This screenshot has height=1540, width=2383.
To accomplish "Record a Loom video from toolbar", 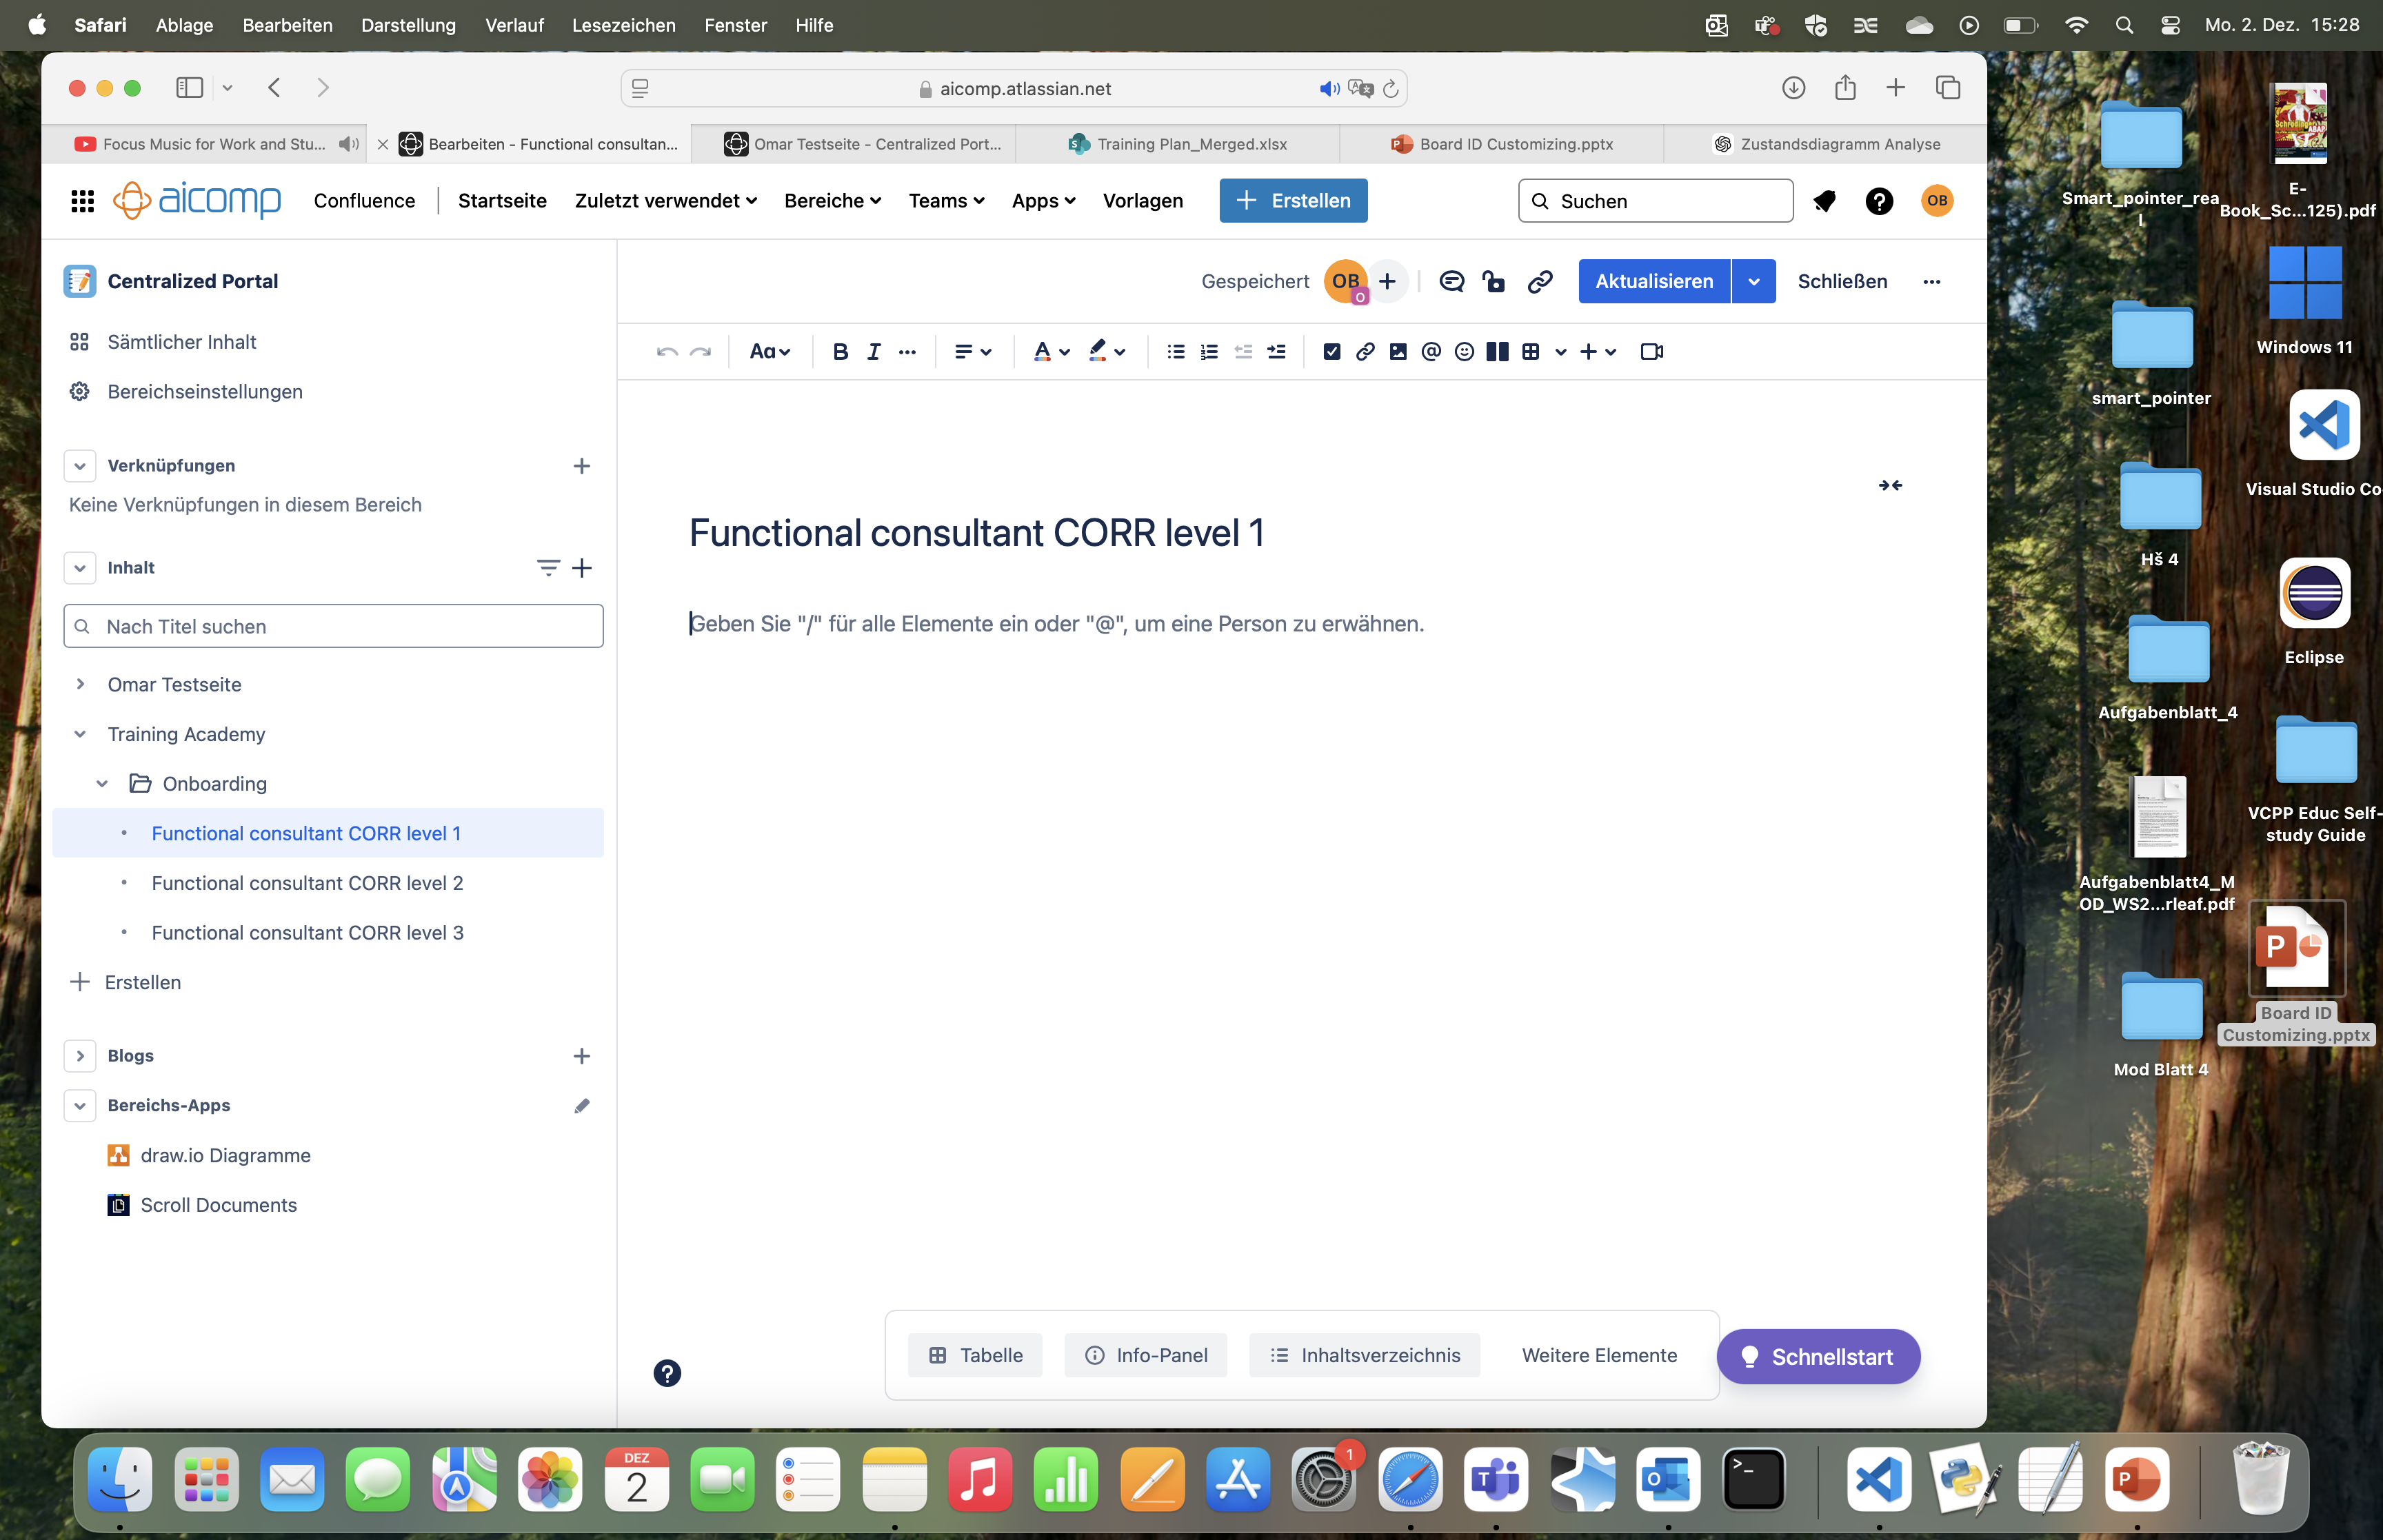I will coord(1651,352).
